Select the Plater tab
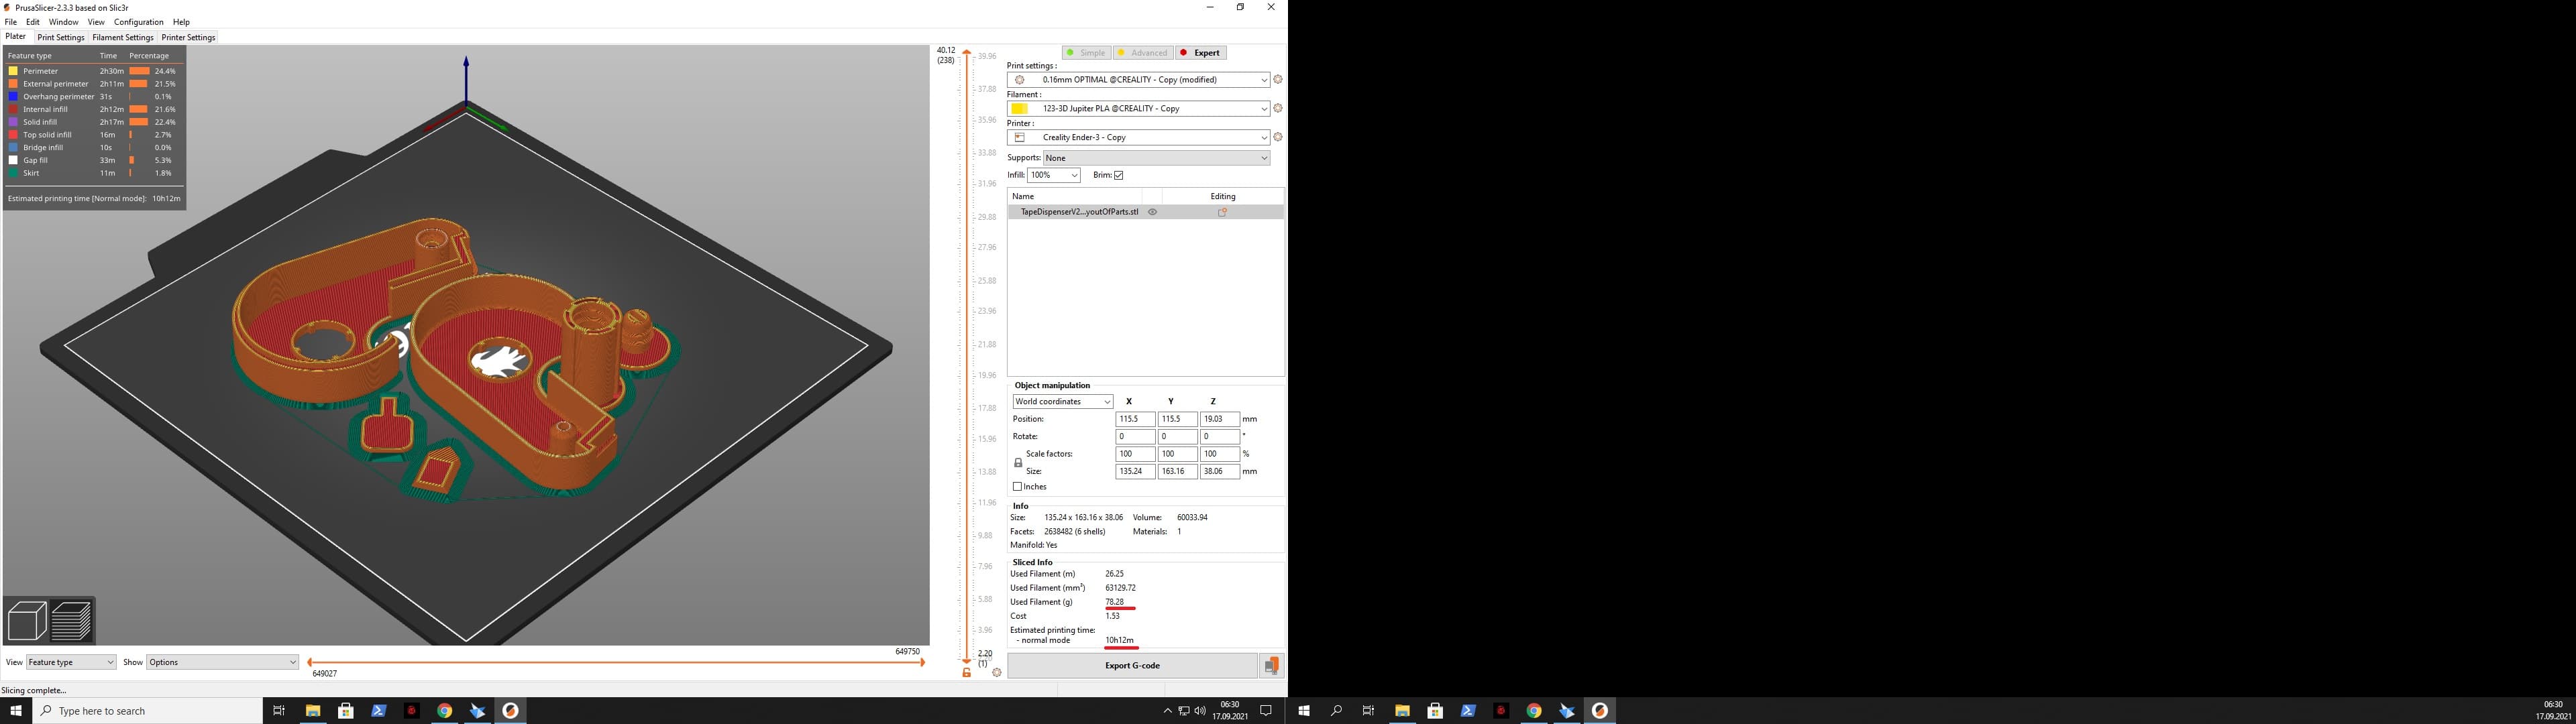This screenshot has height=724, width=2576. [x=16, y=37]
